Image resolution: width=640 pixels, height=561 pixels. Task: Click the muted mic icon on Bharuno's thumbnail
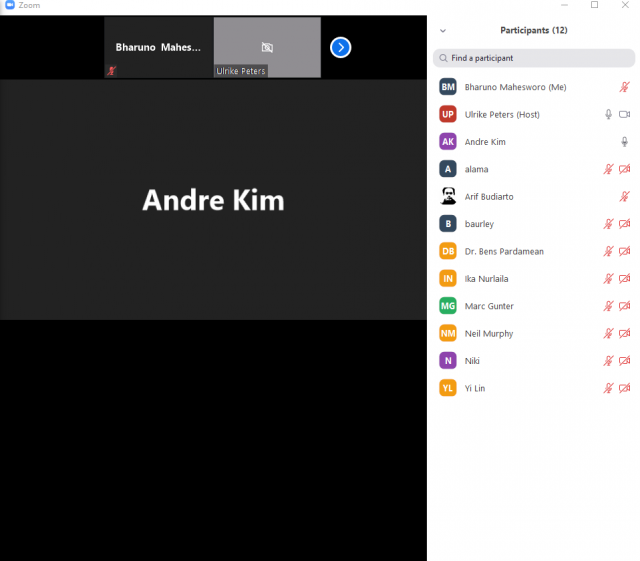(x=111, y=71)
